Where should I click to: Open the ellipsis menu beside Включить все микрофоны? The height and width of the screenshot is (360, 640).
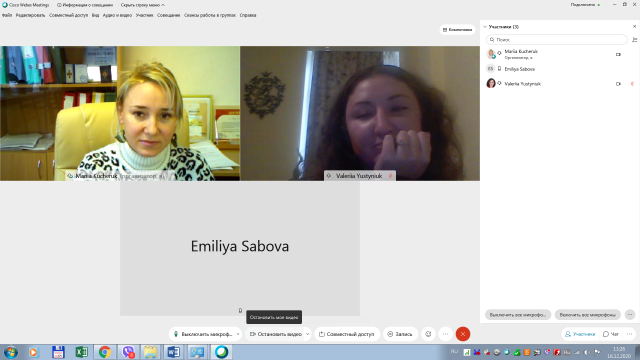pyautogui.click(x=630, y=315)
